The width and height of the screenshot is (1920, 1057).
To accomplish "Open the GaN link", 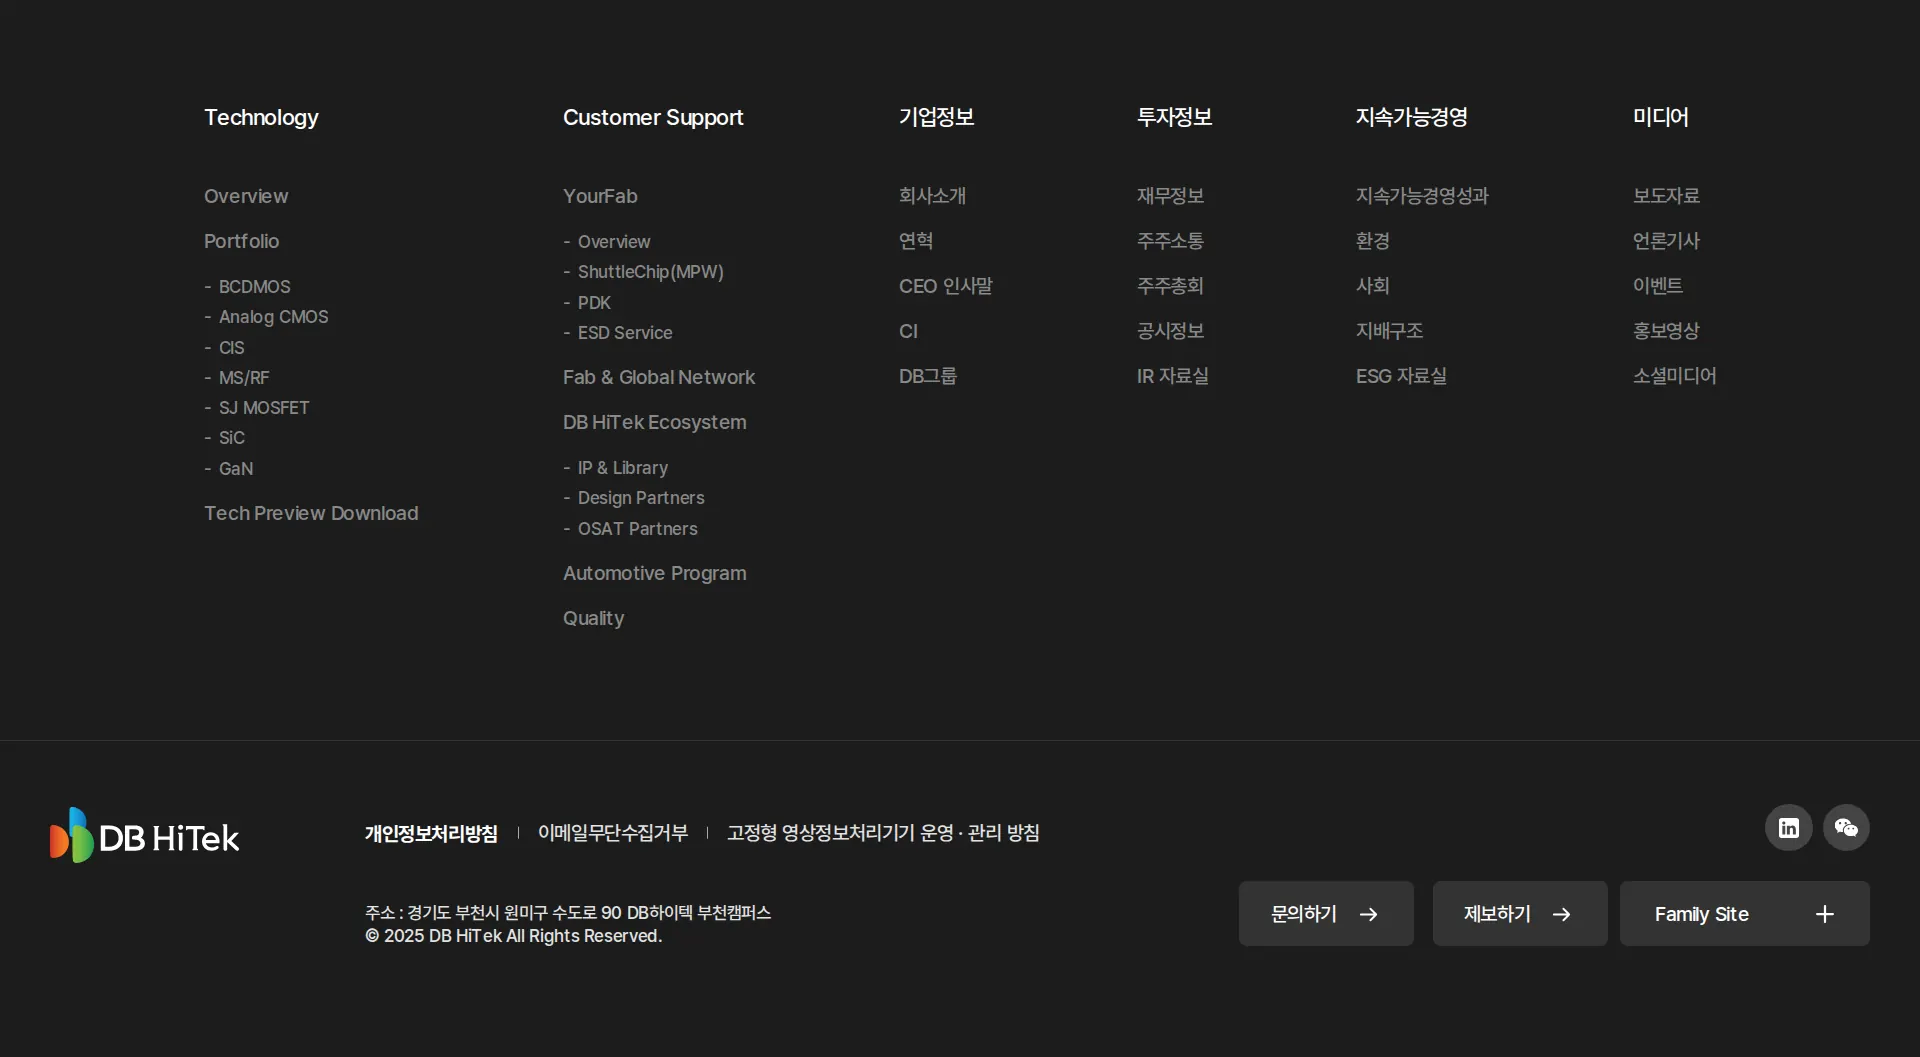I will pyautogui.click(x=236, y=469).
